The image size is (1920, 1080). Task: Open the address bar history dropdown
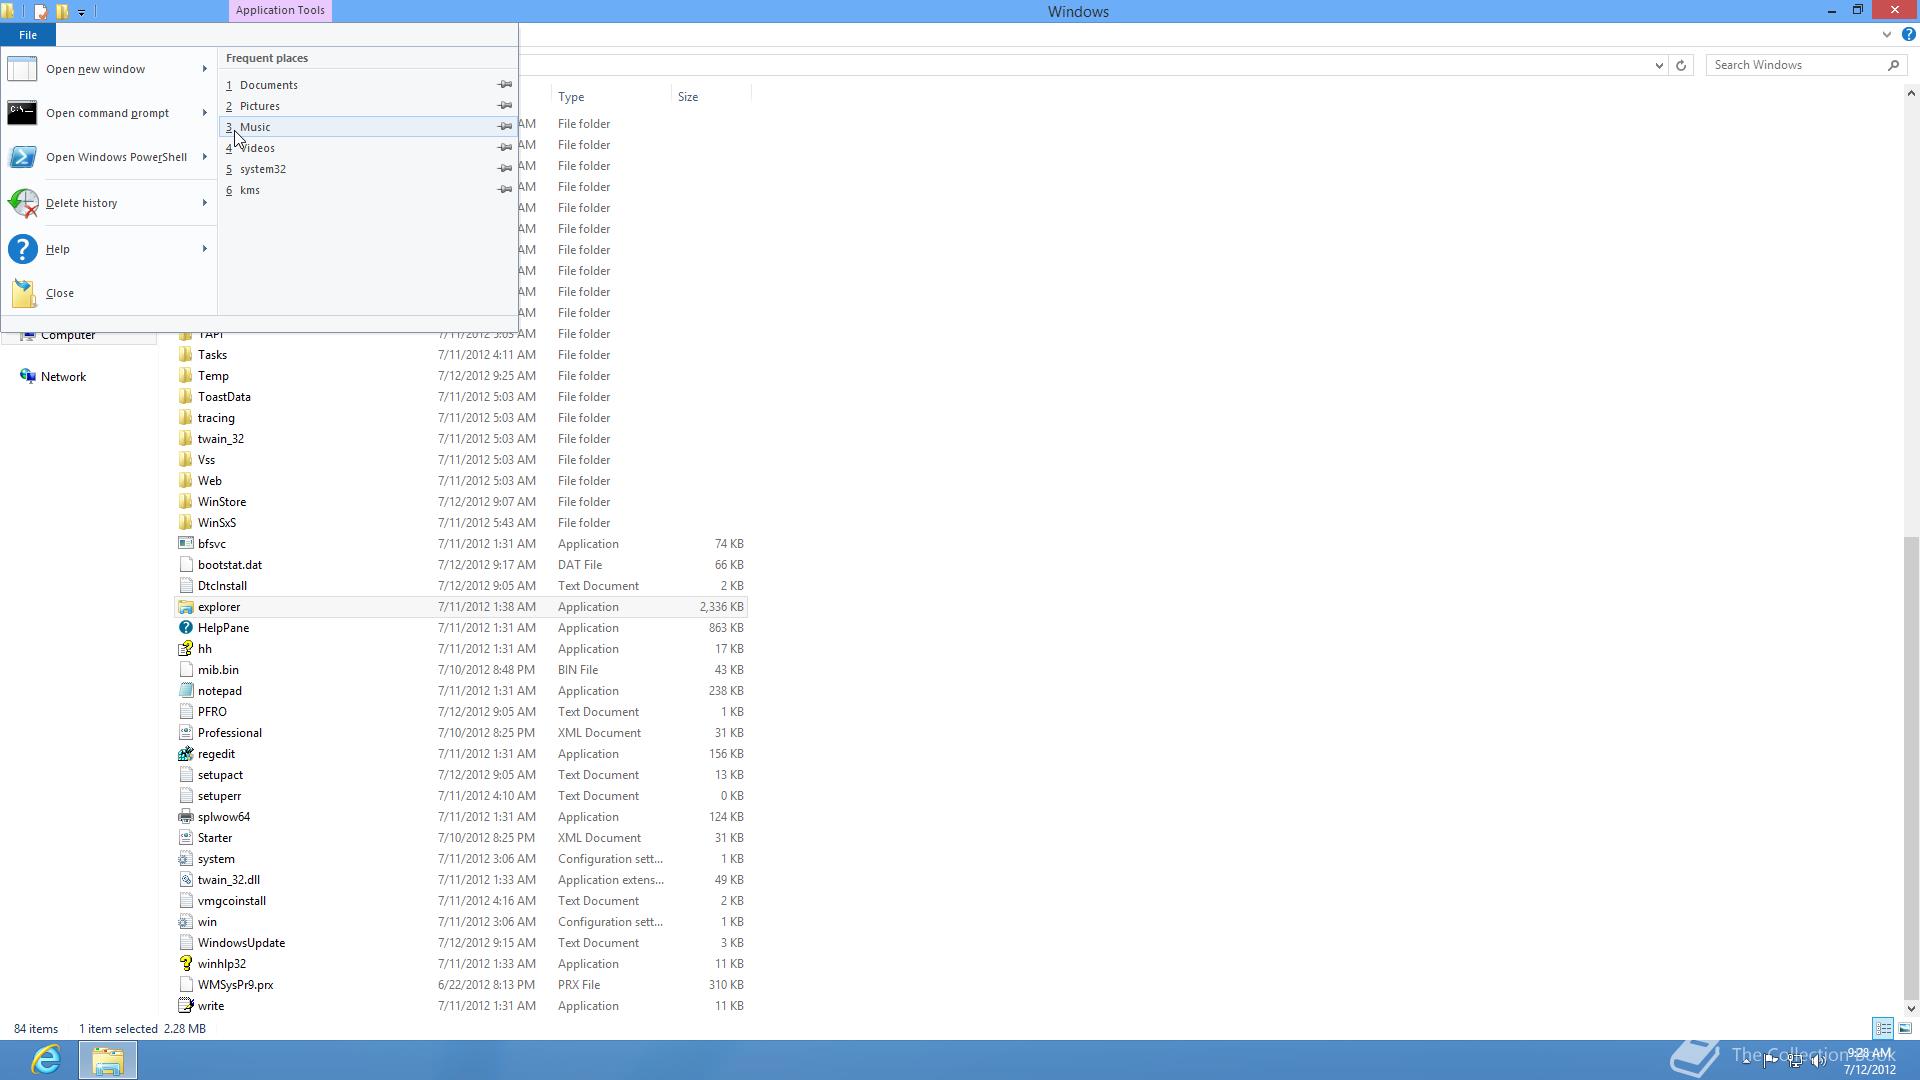pos(1659,65)
